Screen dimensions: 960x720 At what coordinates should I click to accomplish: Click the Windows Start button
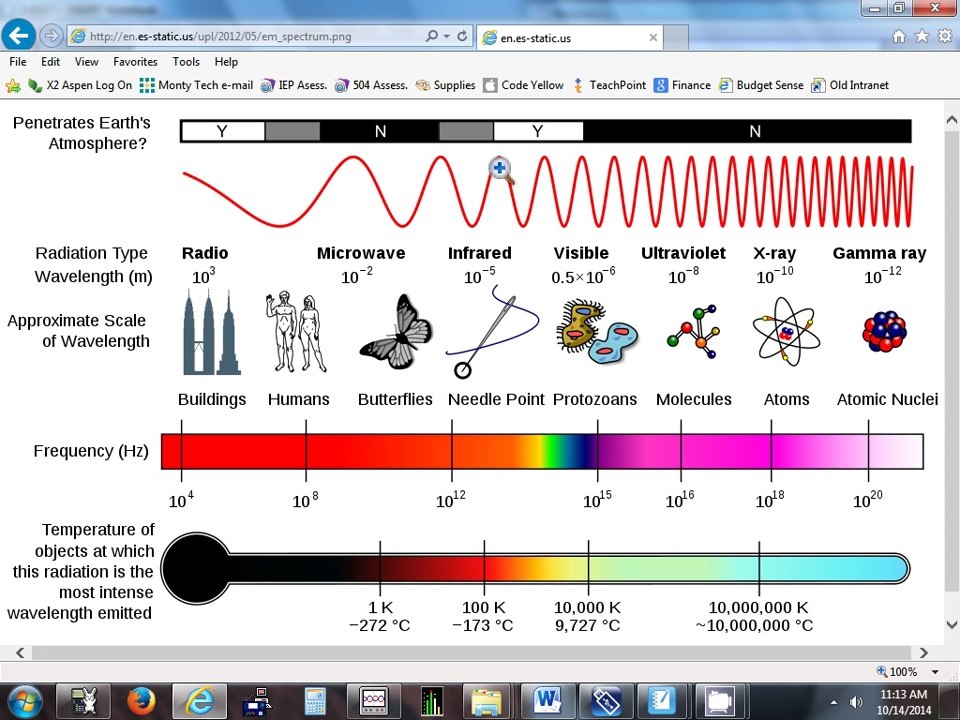(24, 701)
